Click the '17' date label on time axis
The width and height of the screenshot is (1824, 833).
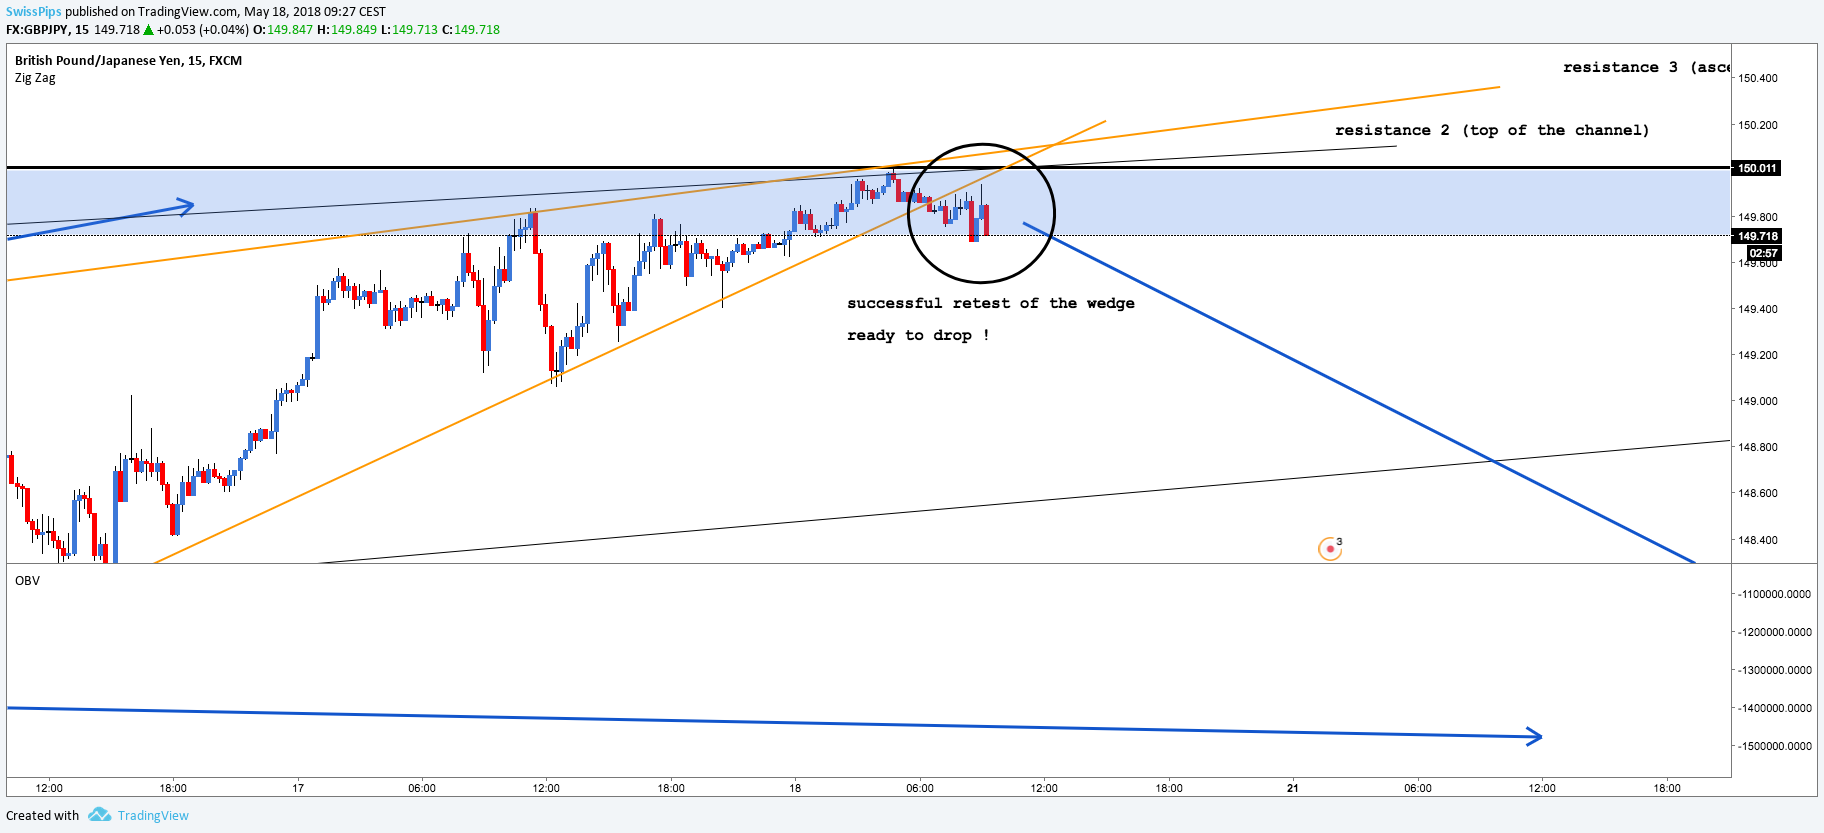[298, 788]
